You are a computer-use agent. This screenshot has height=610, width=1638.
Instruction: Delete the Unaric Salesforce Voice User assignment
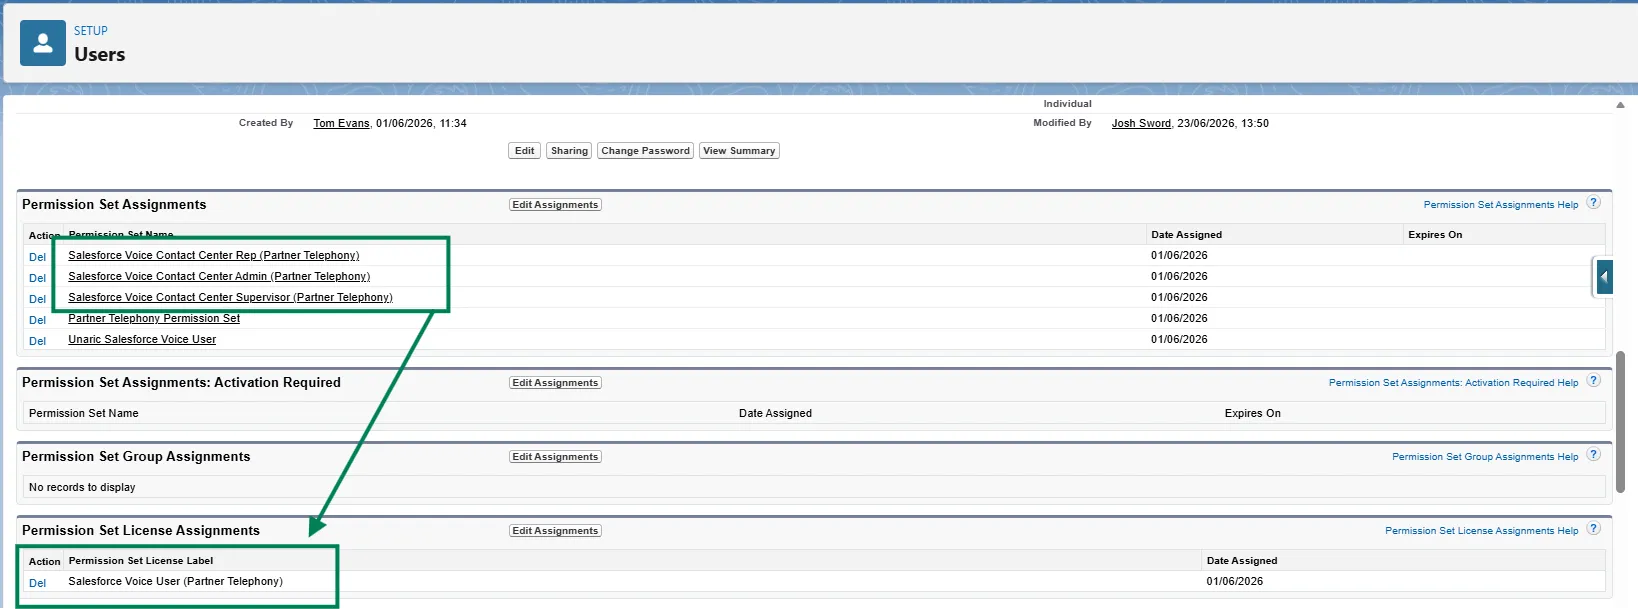(x=38, y=341)
